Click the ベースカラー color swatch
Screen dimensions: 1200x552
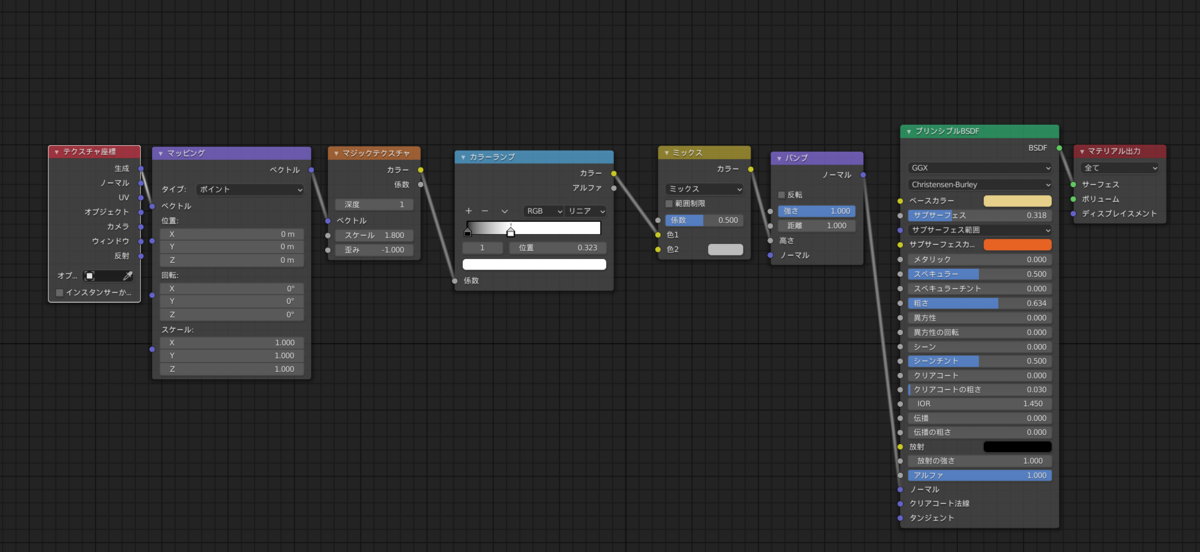click(x=1018, y=201)
